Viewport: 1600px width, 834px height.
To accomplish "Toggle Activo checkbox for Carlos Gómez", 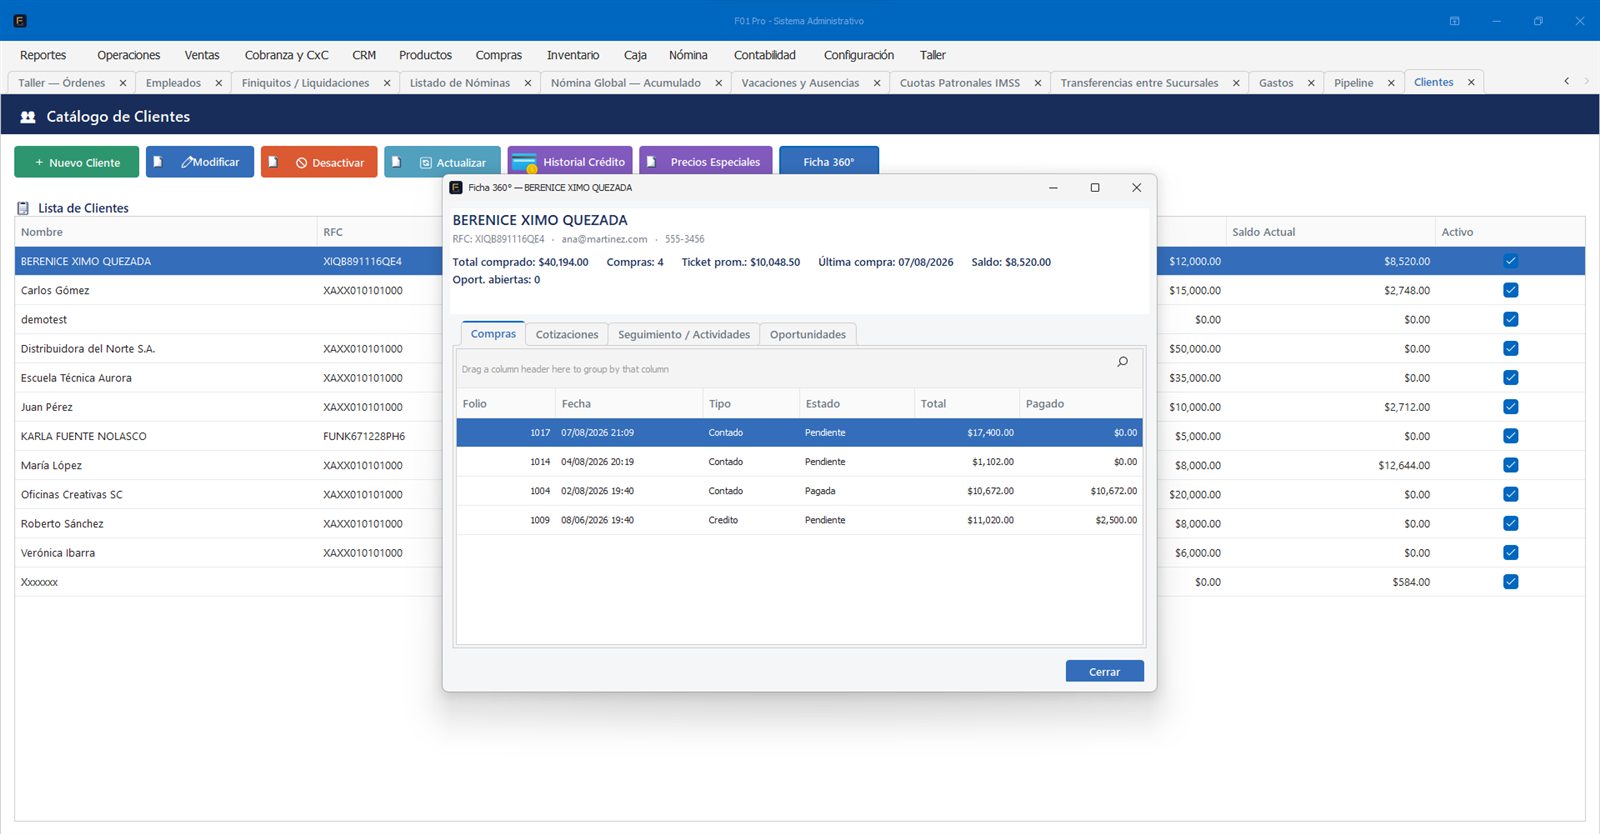I will (1510, 290).
